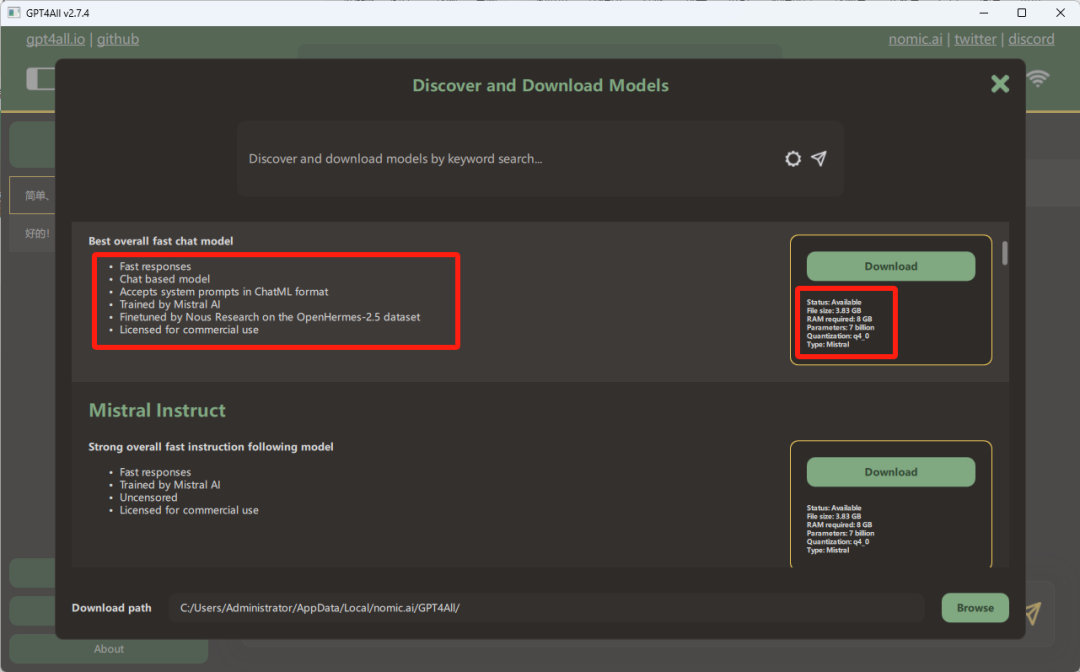
Task: Click the model list vertical scrollbar
Action: click(x=1005, y=253)
